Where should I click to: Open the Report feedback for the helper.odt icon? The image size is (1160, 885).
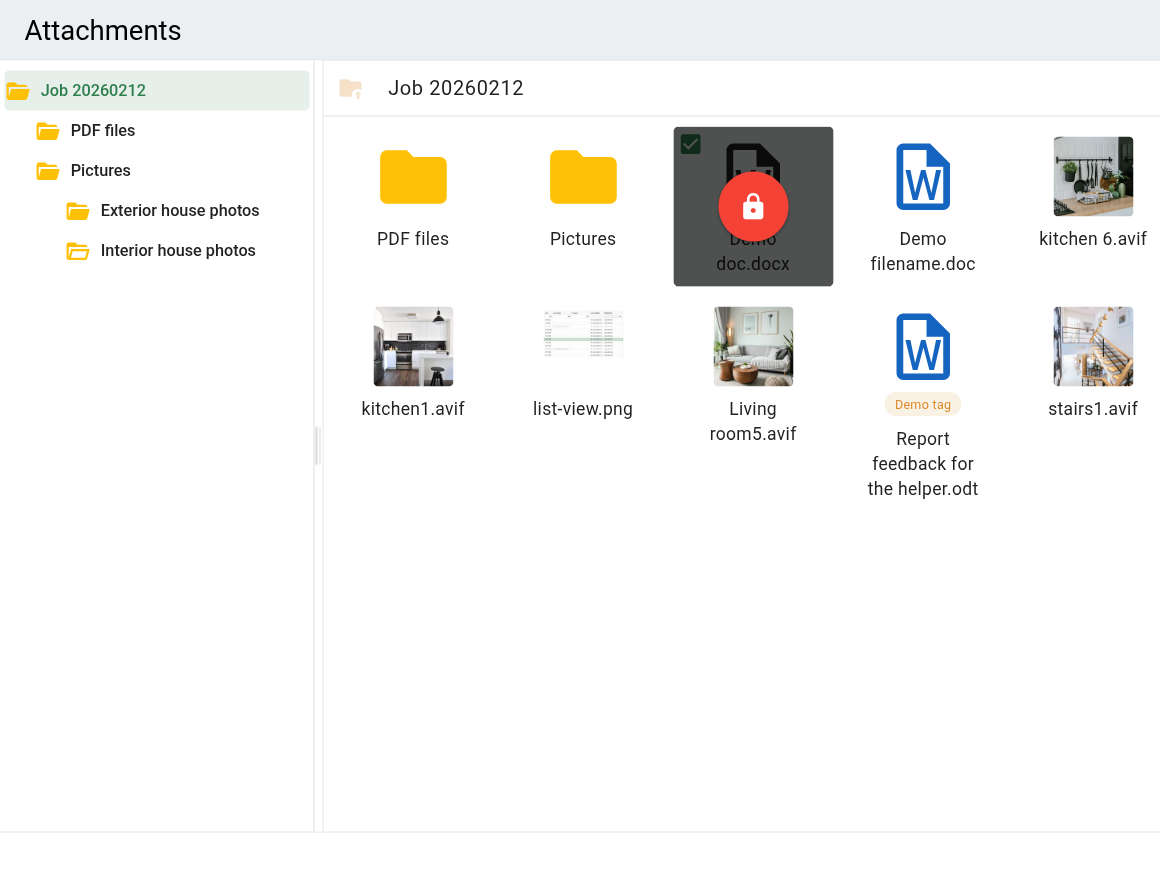[x=923, y=347]
